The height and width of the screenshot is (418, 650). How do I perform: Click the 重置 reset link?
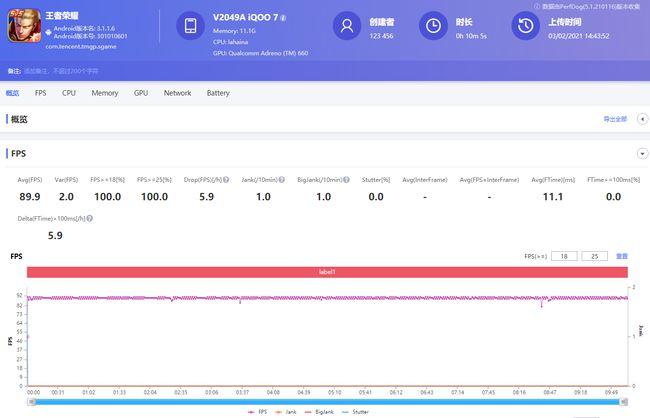[622, 256]
